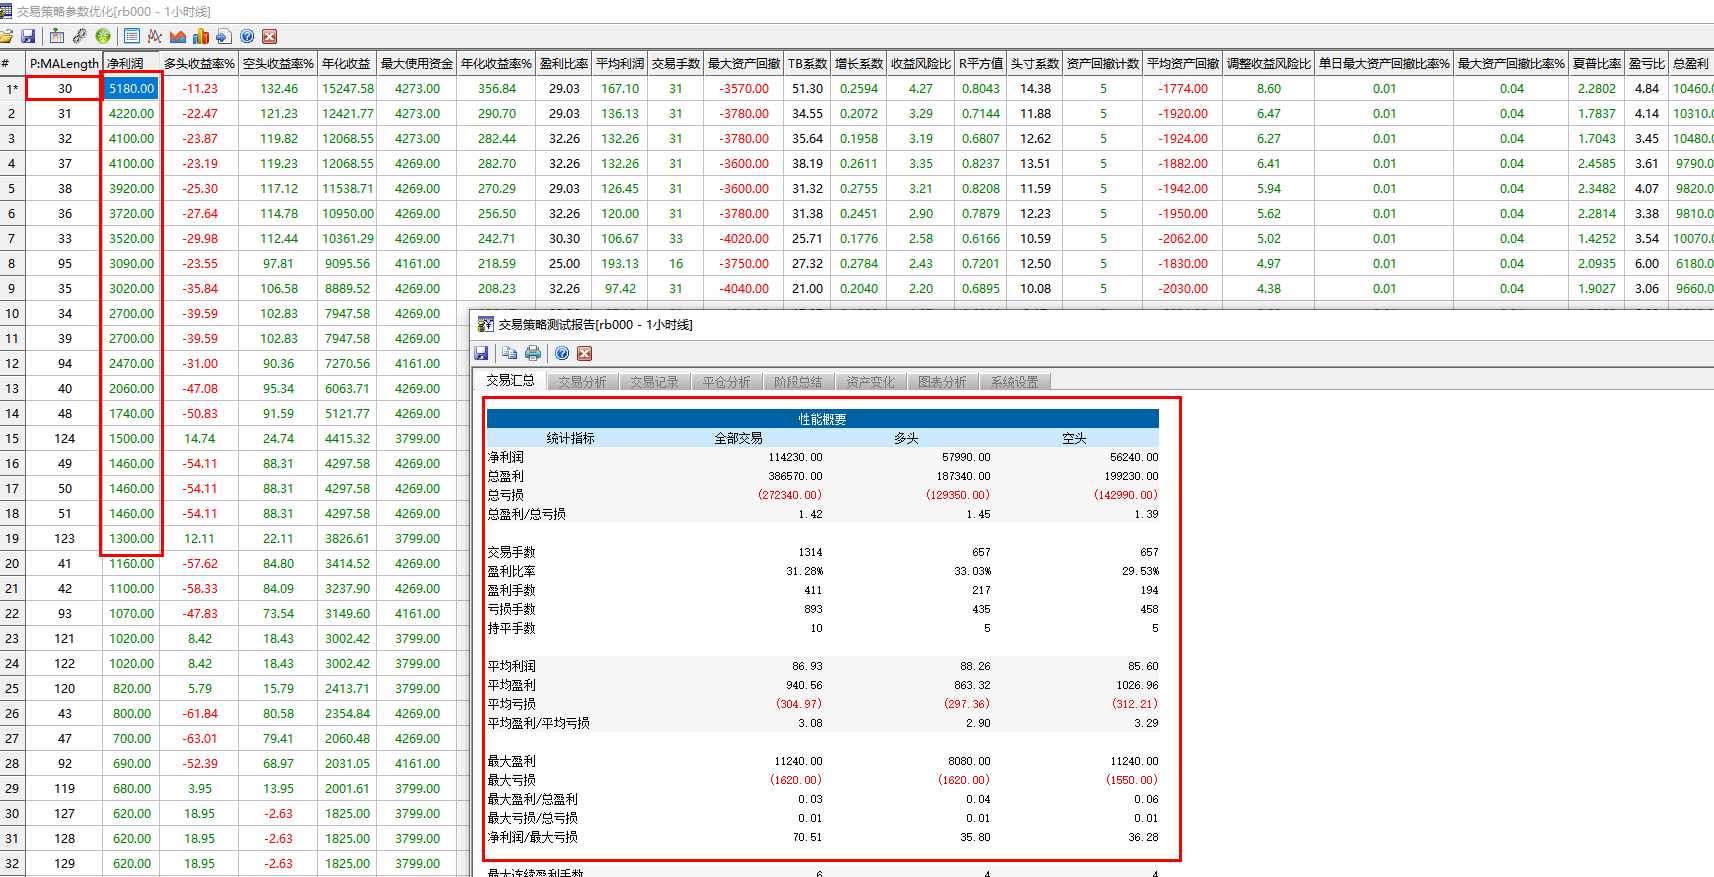1714x877 pixels.
Task: Click the export document arrow icon
Action: point(223,36)
